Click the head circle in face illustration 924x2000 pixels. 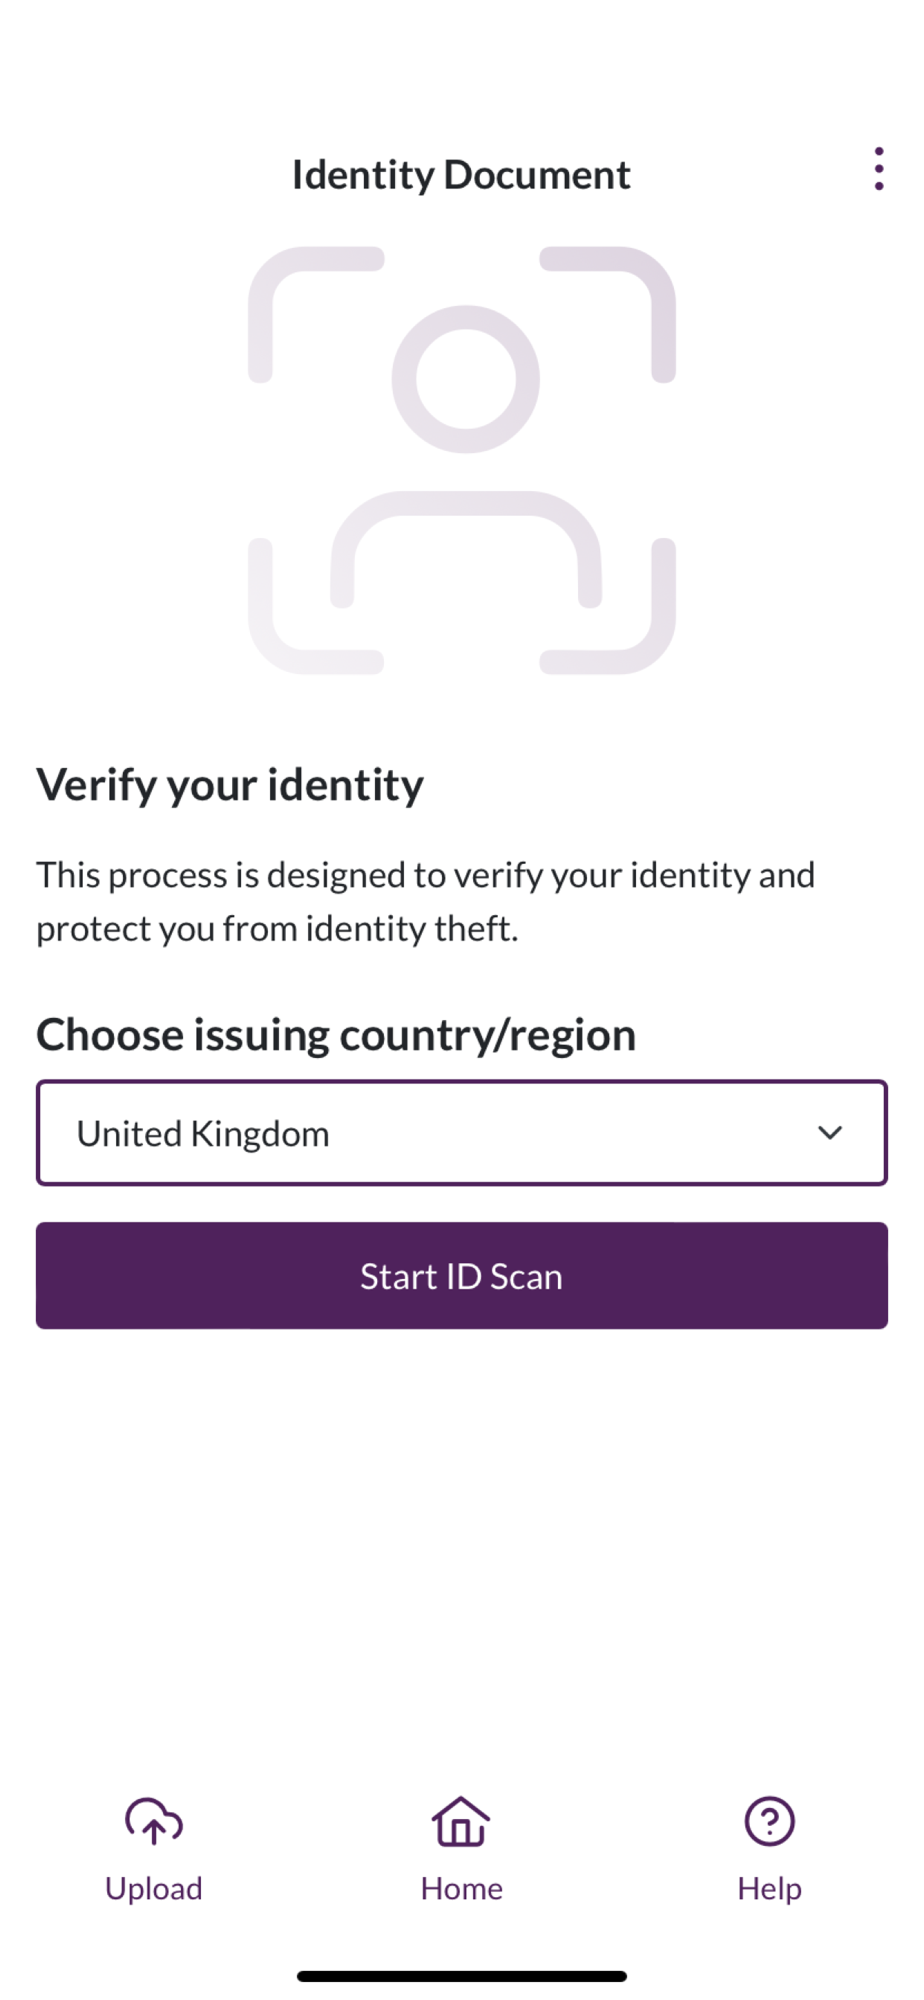pyautogui.click(x=465, y=379)
